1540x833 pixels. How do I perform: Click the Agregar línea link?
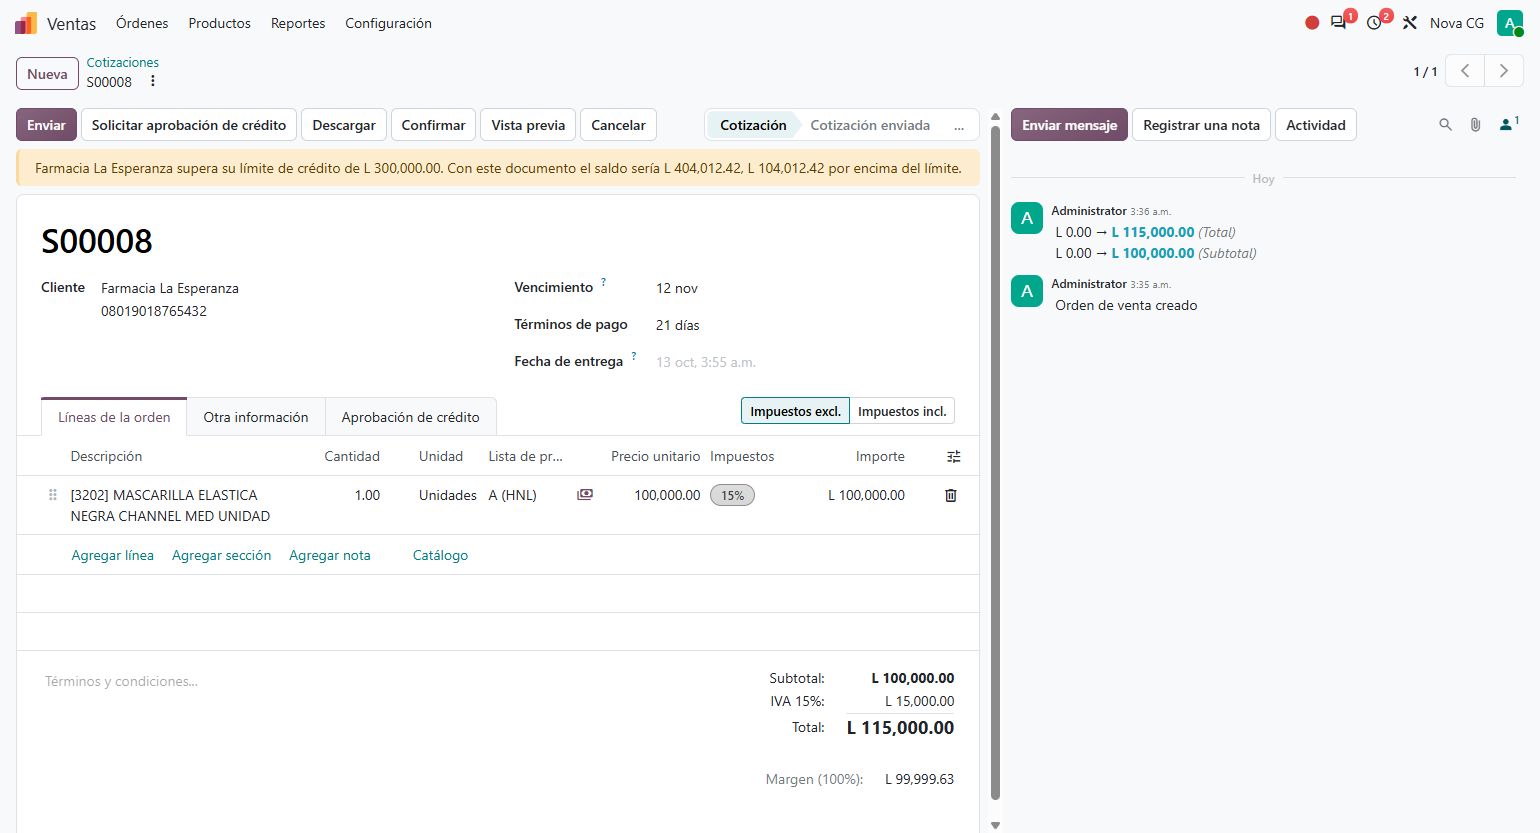113,555
